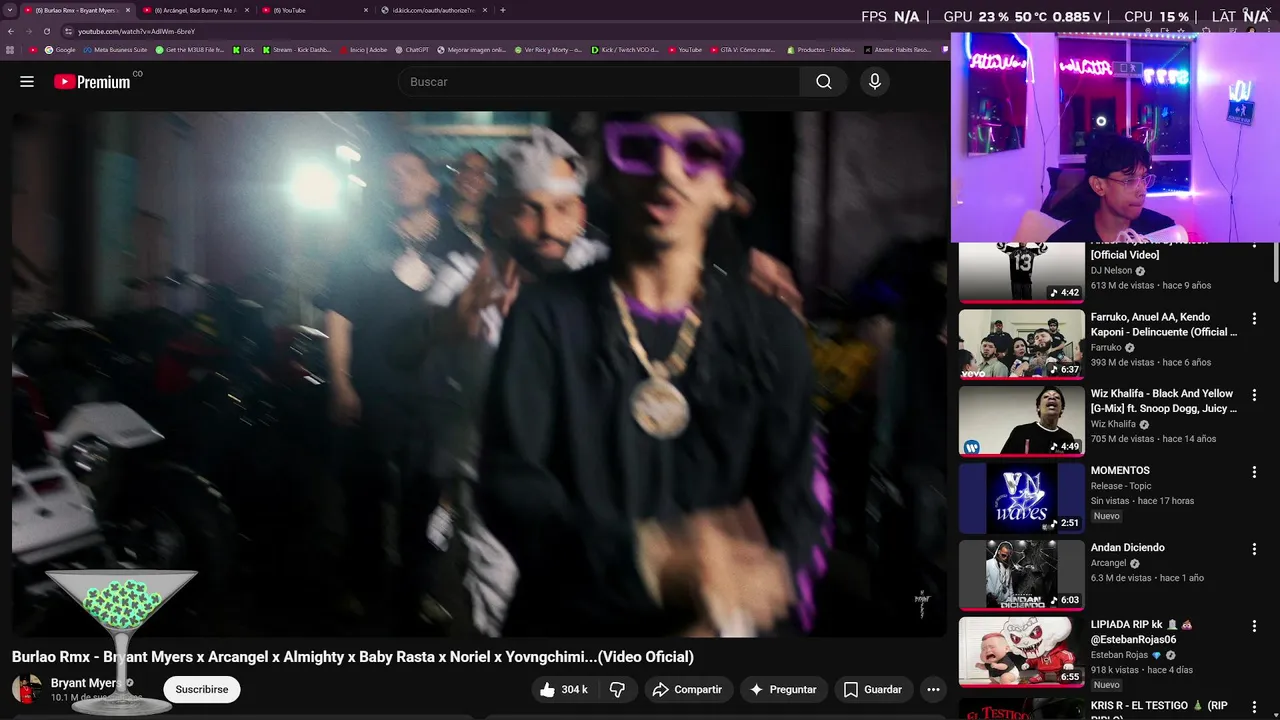
Task: Open Wiz Khalifa Black And Yellow thumbnail
Action: [x=1021, y=421]
